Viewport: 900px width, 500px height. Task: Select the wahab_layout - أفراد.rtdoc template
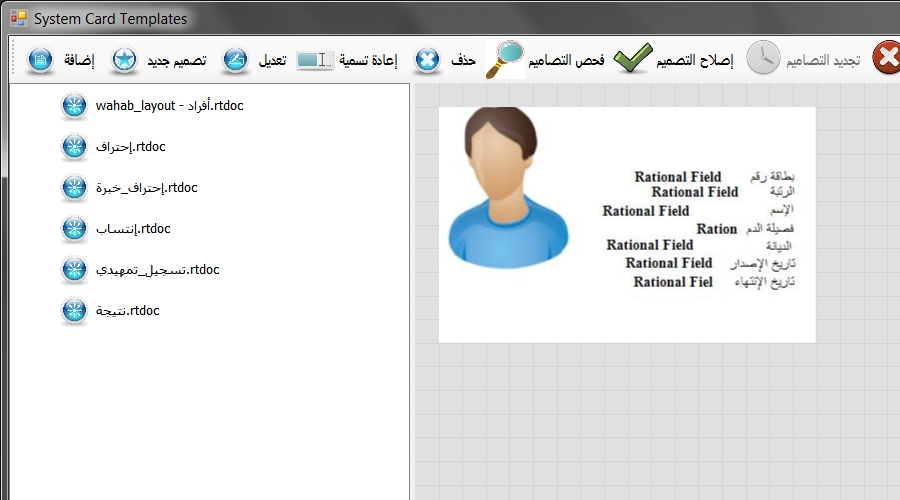(169, 105)
